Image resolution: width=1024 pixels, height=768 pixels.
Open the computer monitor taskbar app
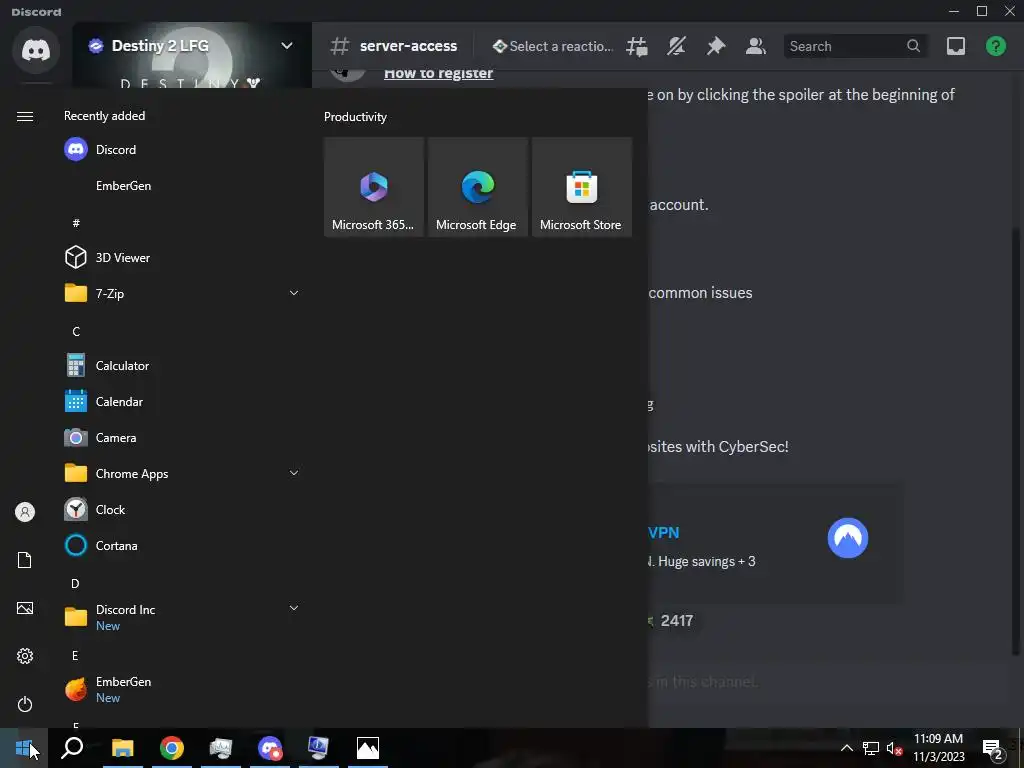319,748
